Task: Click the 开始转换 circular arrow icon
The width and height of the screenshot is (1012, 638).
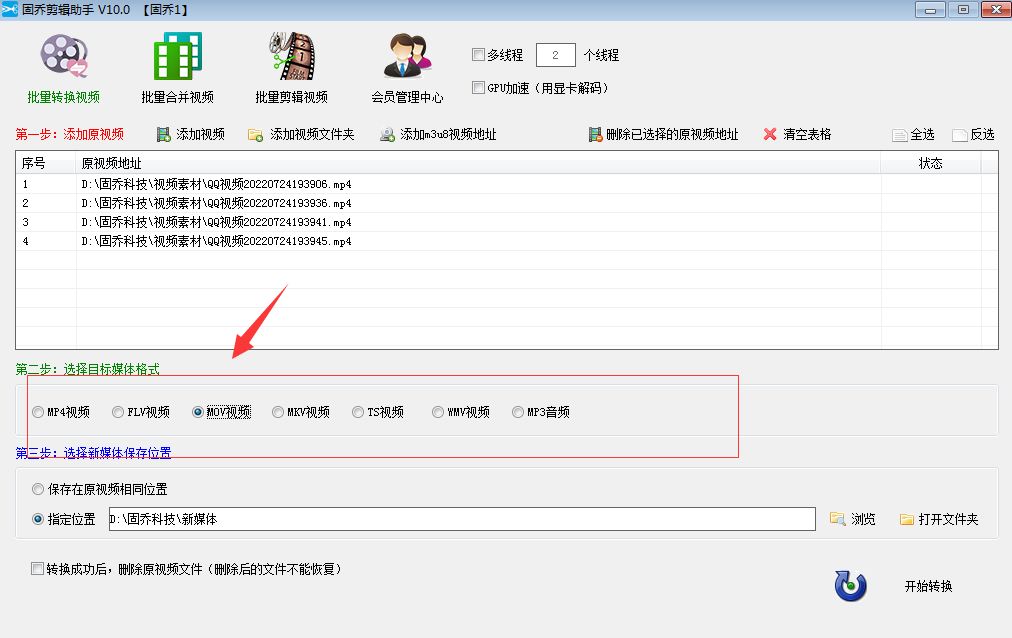Action: tap(850, 586)
